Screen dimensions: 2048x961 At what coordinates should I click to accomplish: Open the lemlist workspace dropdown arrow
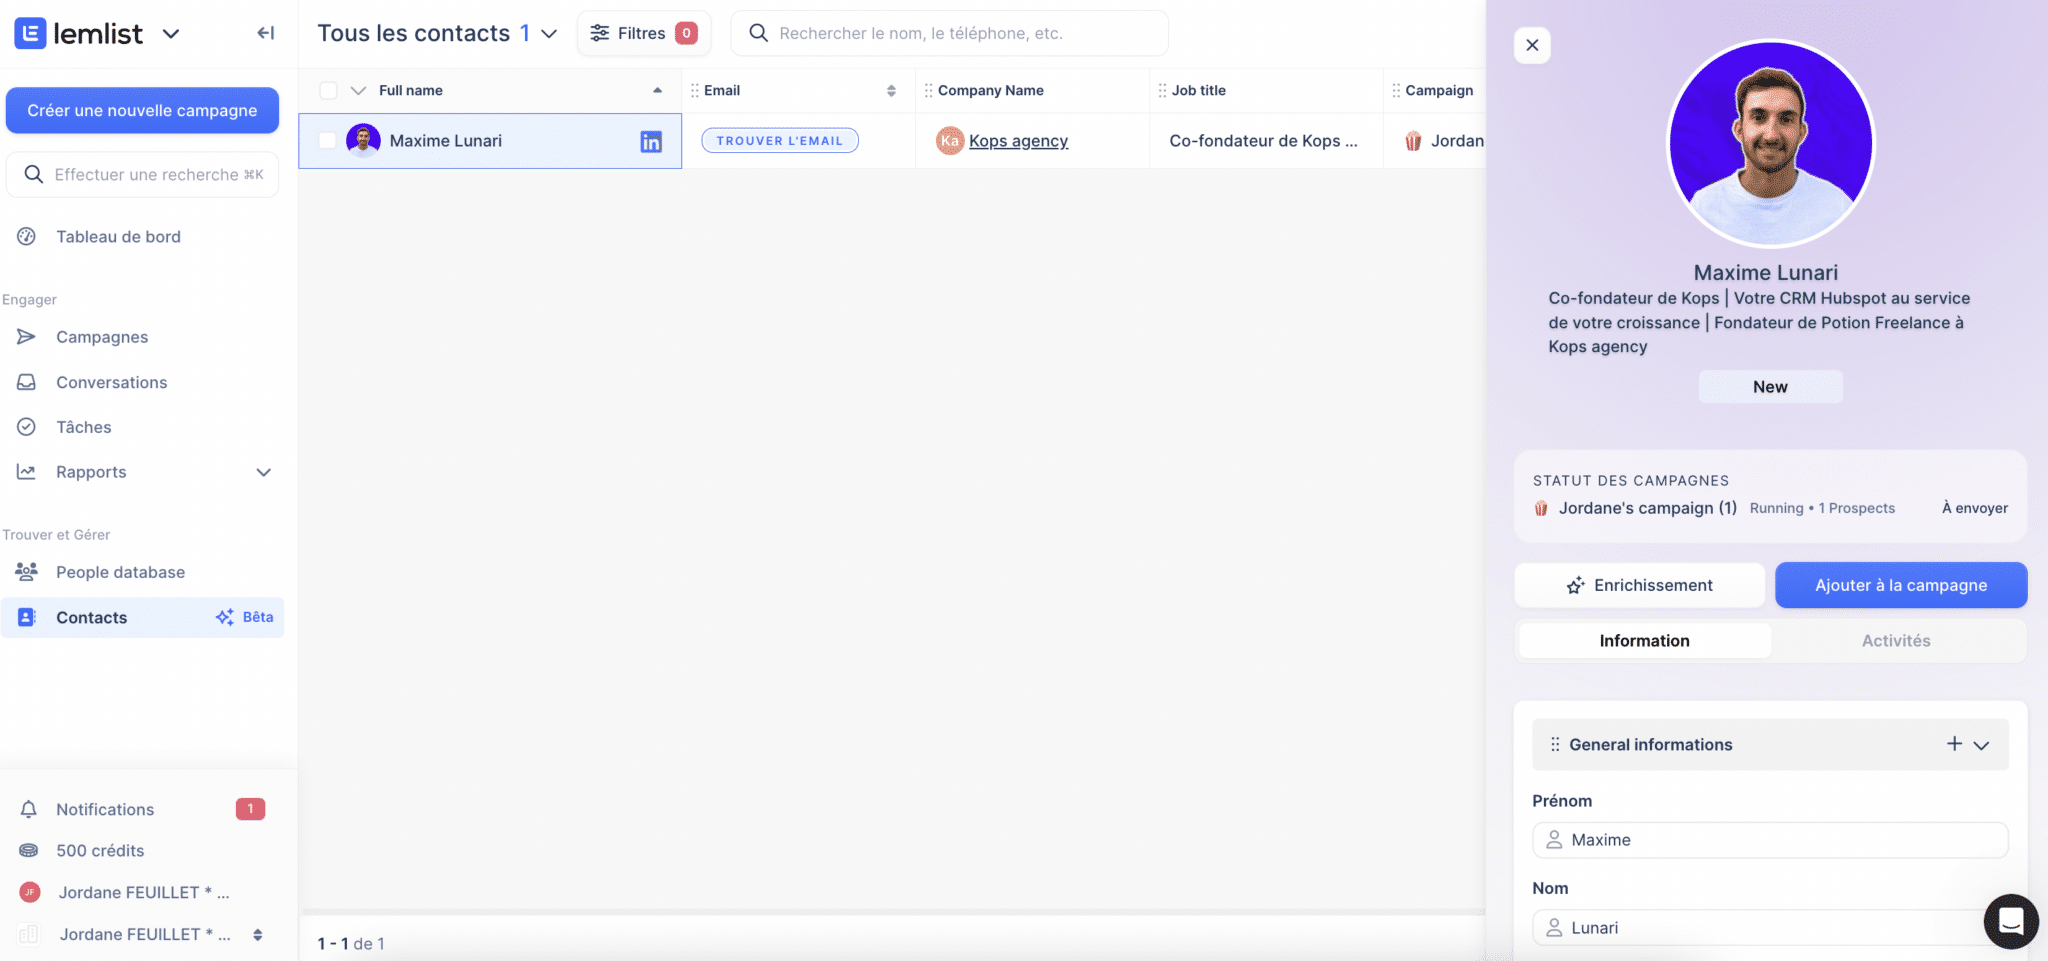(171, 33)
